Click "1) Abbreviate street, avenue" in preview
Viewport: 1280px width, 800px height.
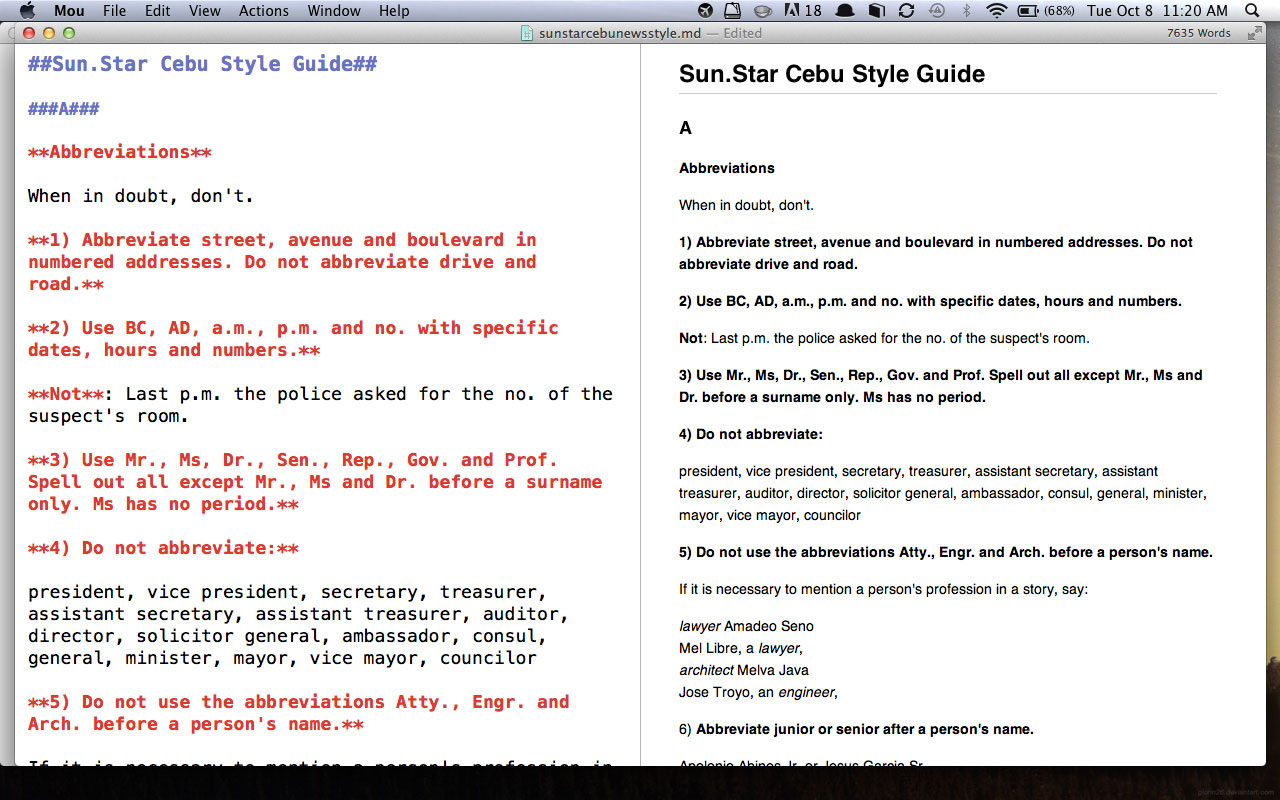(936, 253)
